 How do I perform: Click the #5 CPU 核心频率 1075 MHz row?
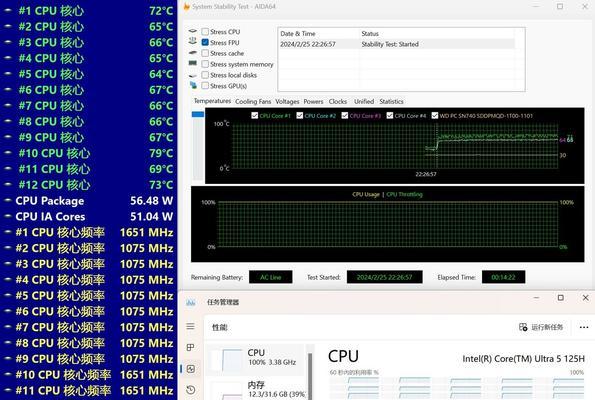click(x=89, y=296)
